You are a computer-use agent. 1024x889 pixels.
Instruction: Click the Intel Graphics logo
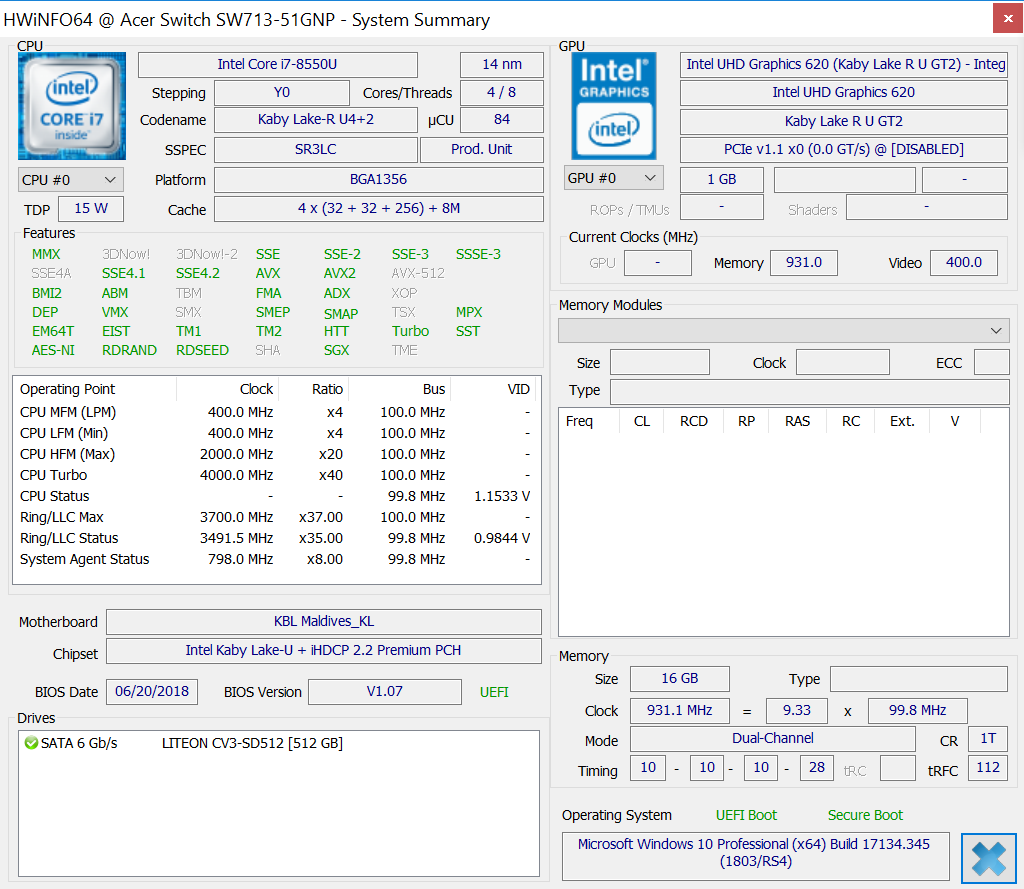[x=614, y=106]
